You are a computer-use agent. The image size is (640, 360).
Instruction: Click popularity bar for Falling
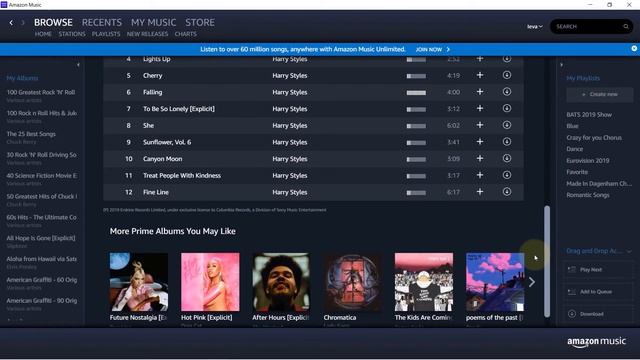coord(416,93)
